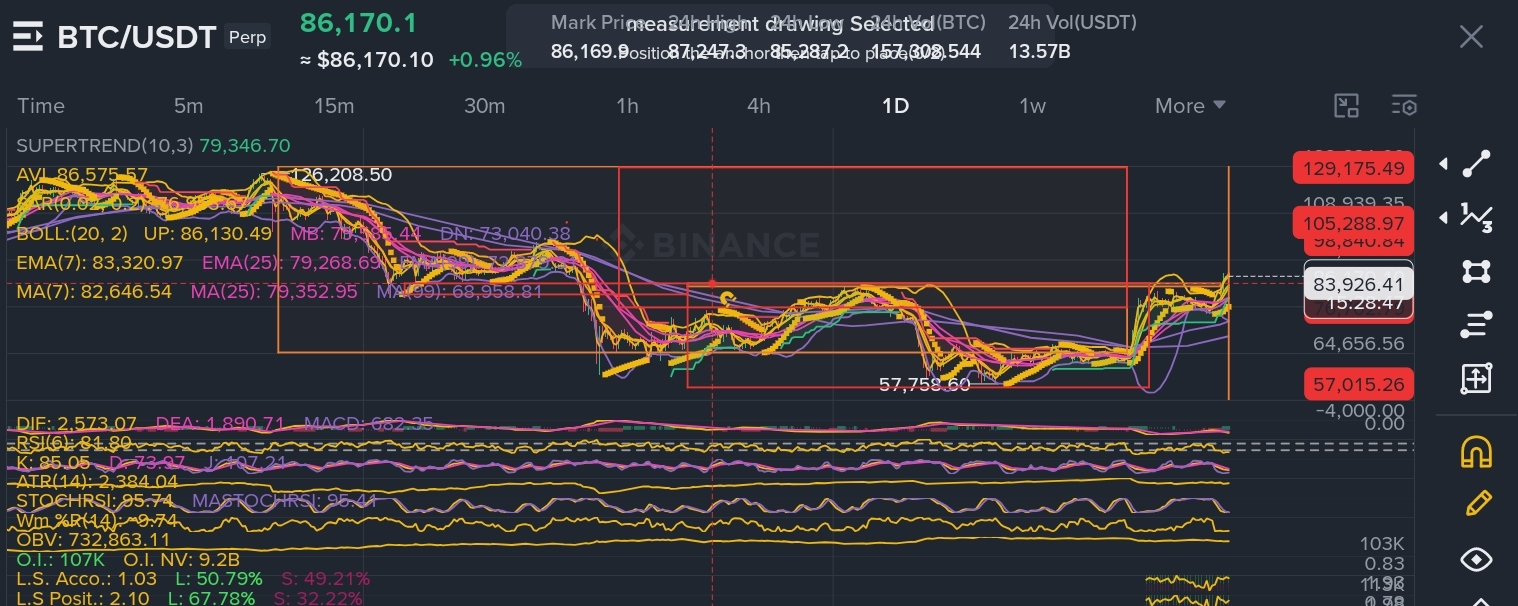Toggle the pencil drawing mode
This screenshot has height=606, width=1518.
[1477, 504]
